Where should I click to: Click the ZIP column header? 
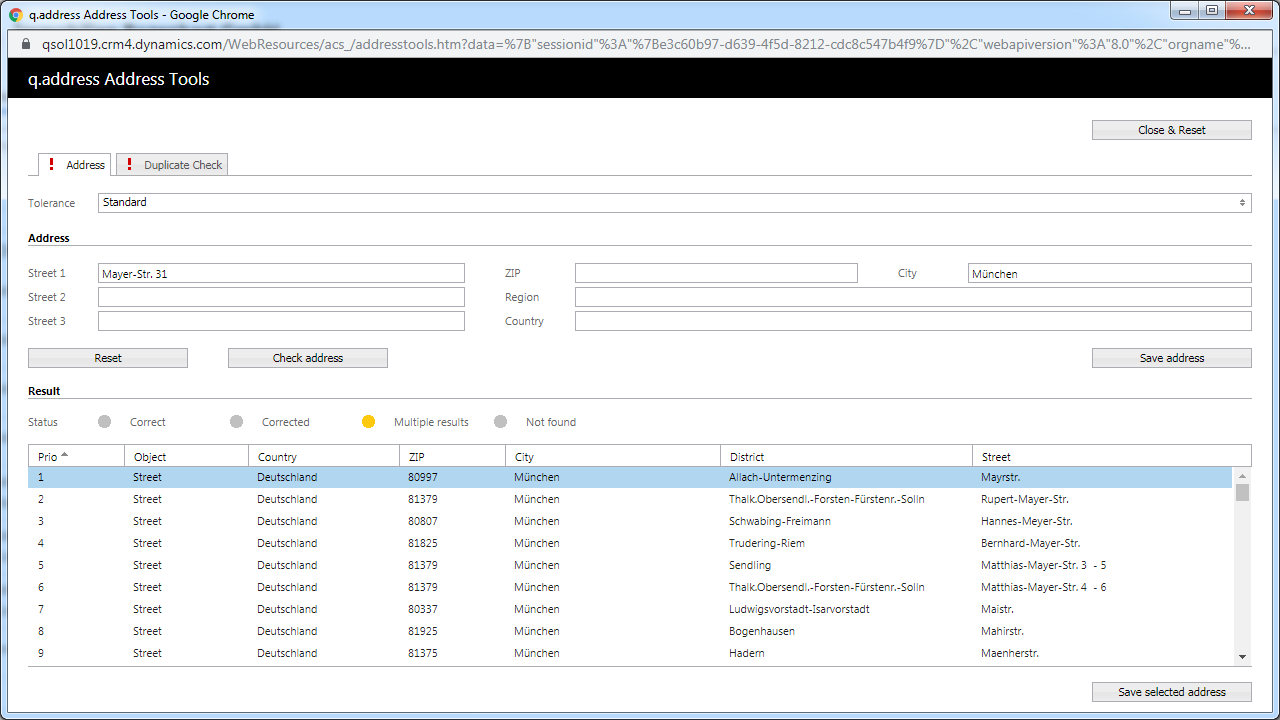pyautogui.click(x=453, y=456)
